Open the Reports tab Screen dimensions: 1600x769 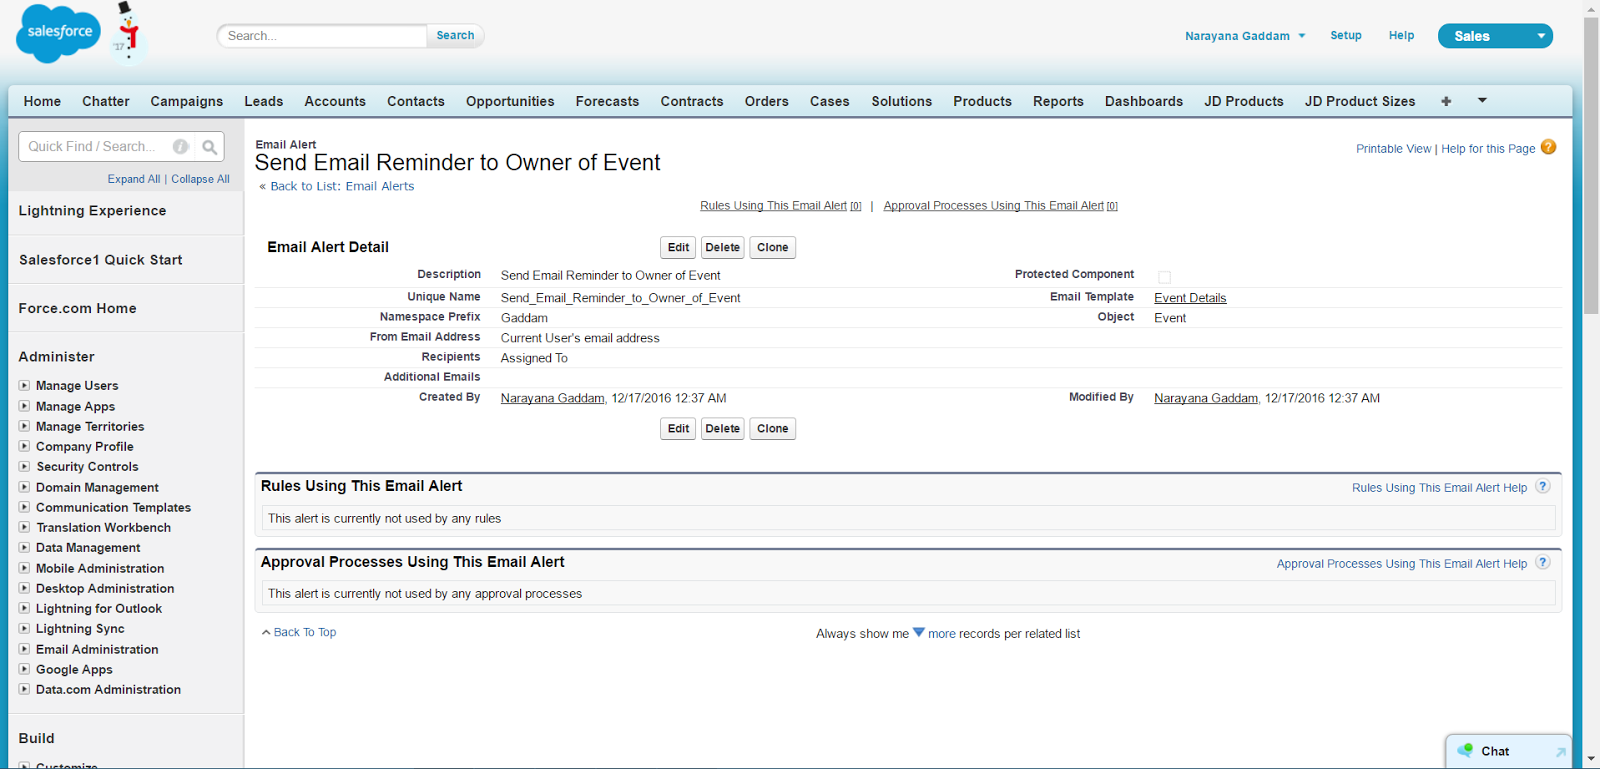click(x=1058, y=101)
